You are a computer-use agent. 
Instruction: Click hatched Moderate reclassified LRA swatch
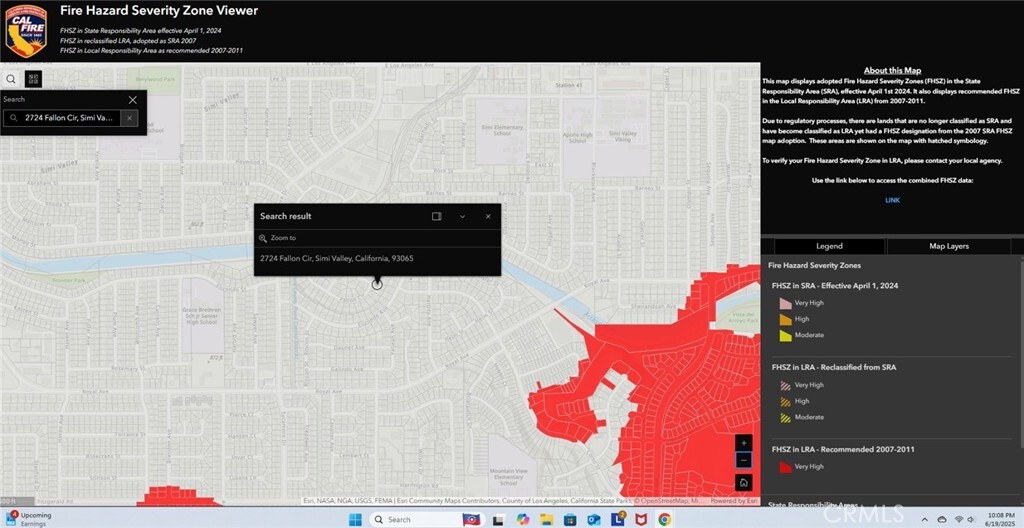[x=786, y=418]
